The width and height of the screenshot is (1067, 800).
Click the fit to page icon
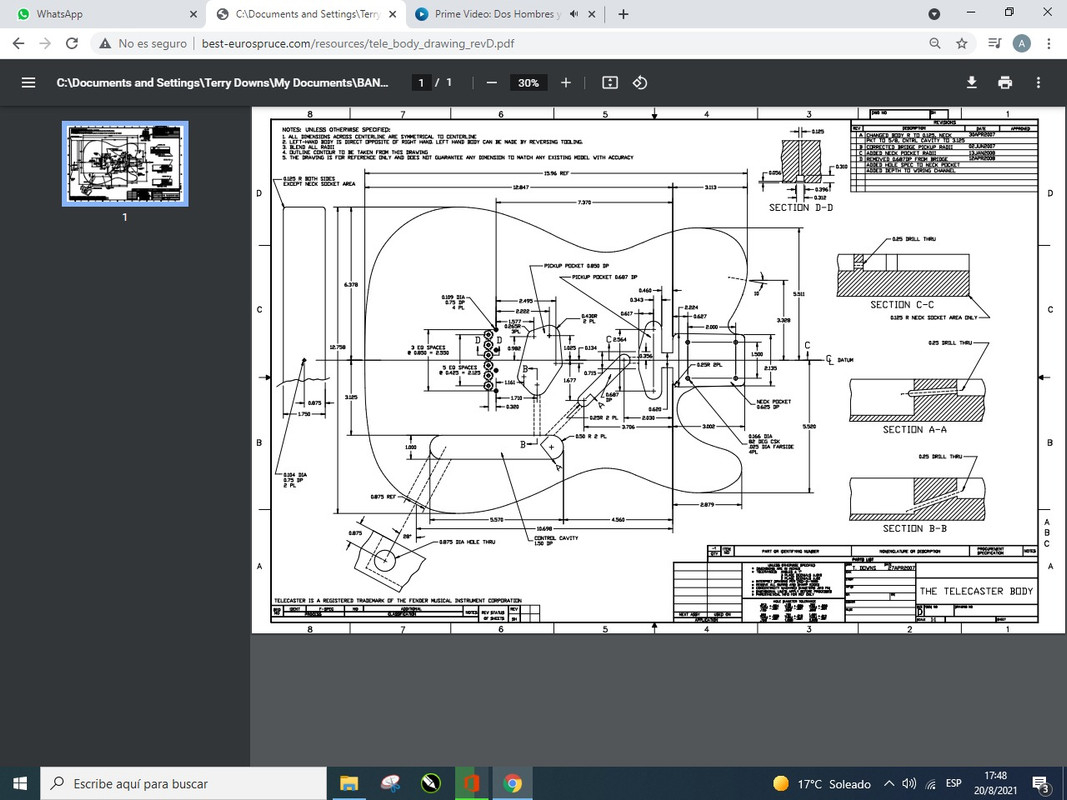(x=610, y=83)
